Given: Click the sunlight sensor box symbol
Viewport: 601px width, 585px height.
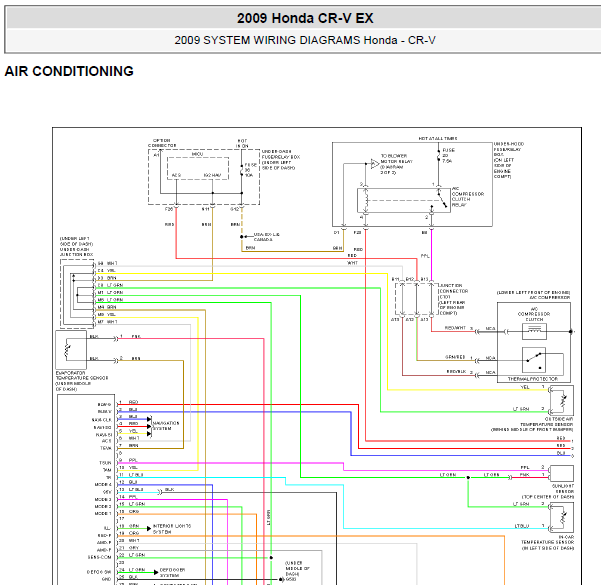Looking at the screenshot, I should click(x=562, y=473).
